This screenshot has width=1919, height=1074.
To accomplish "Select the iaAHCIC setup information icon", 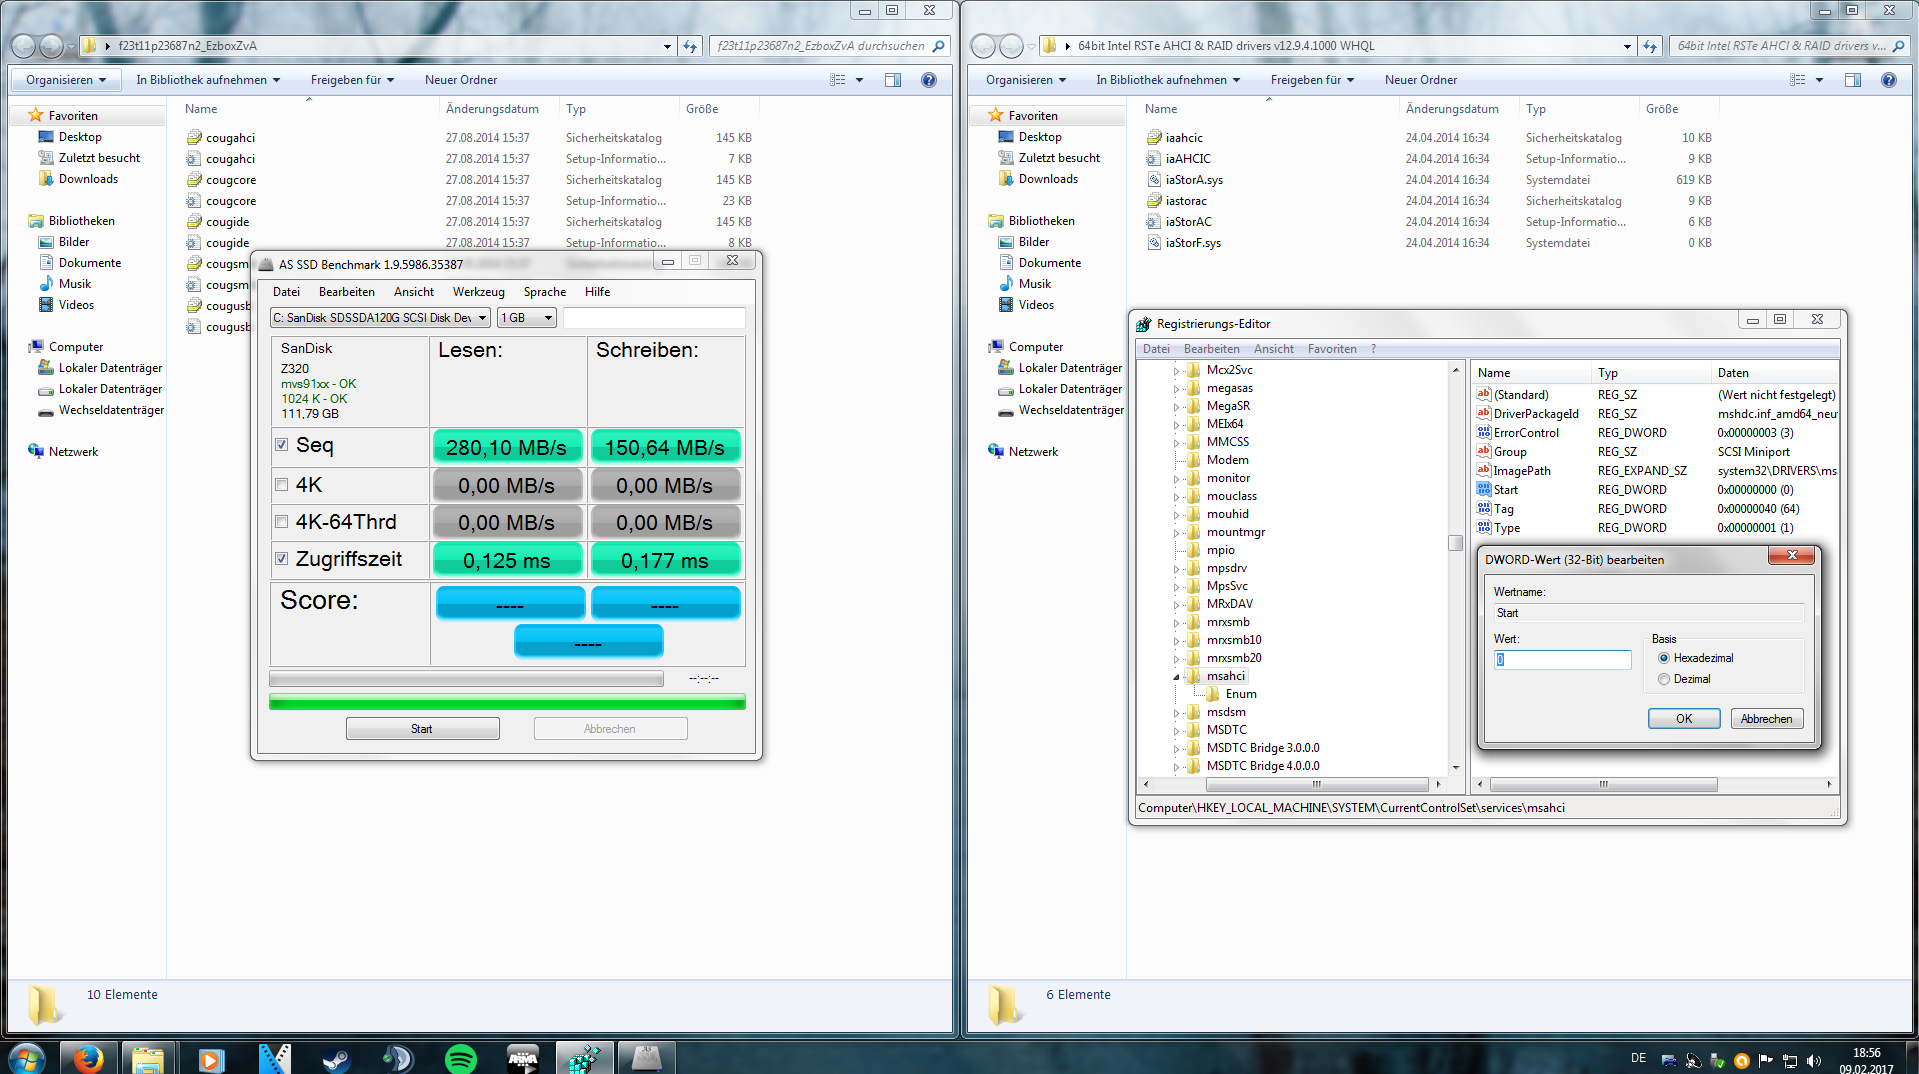I will tap(1154, 159).
